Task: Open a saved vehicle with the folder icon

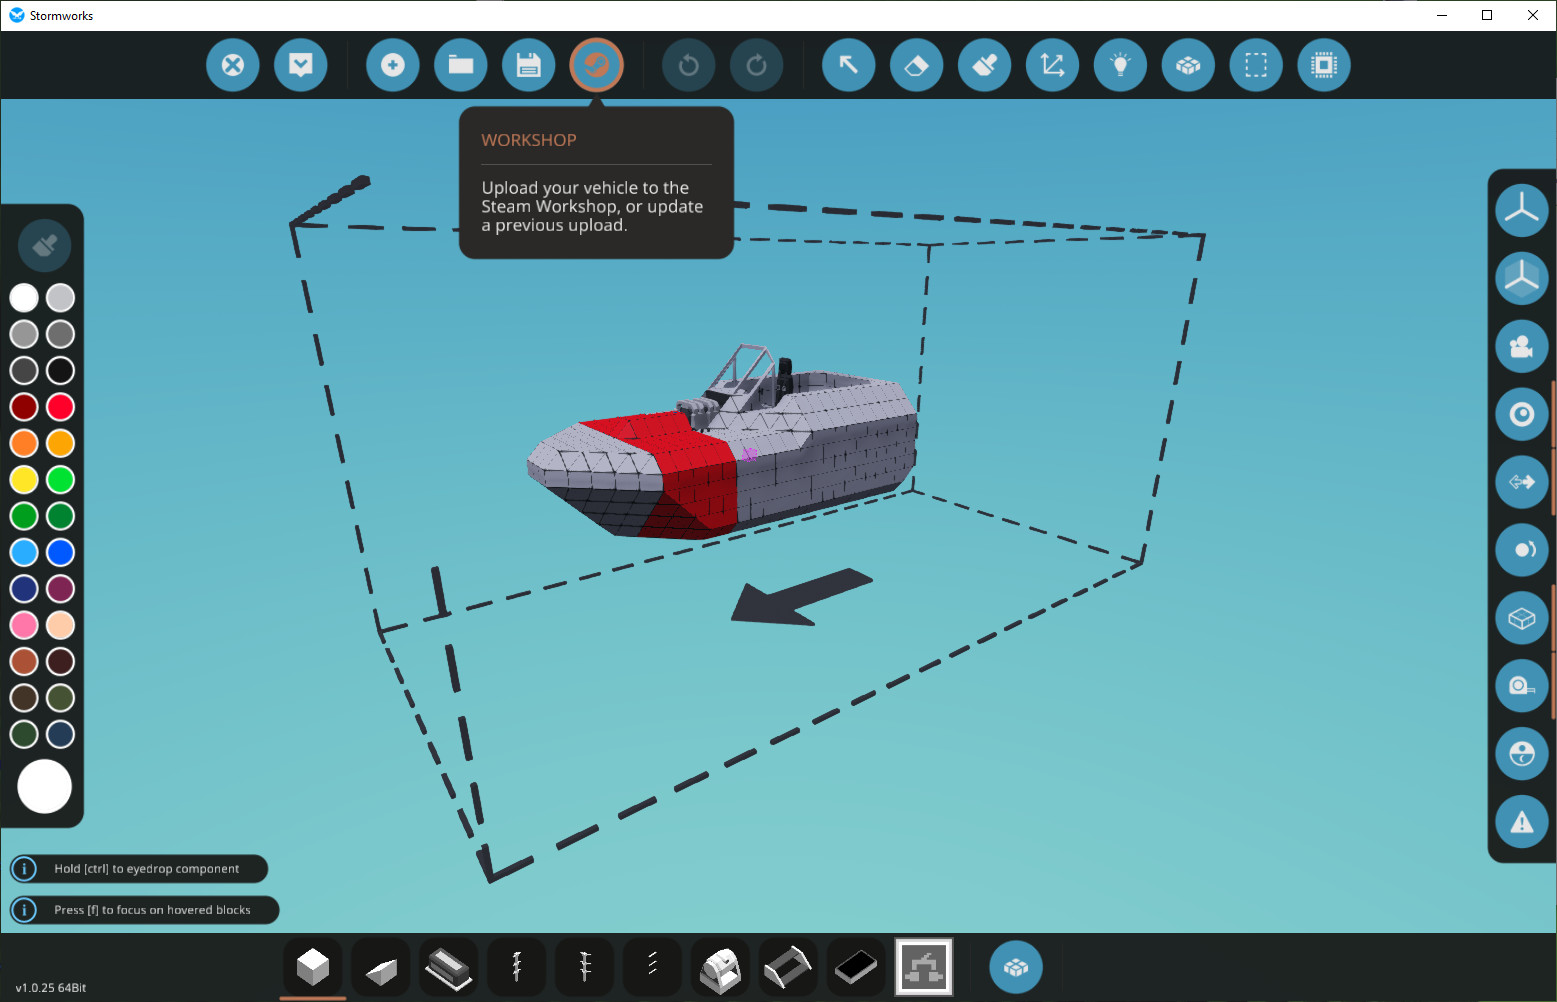Action: click(x=461, y=65)
